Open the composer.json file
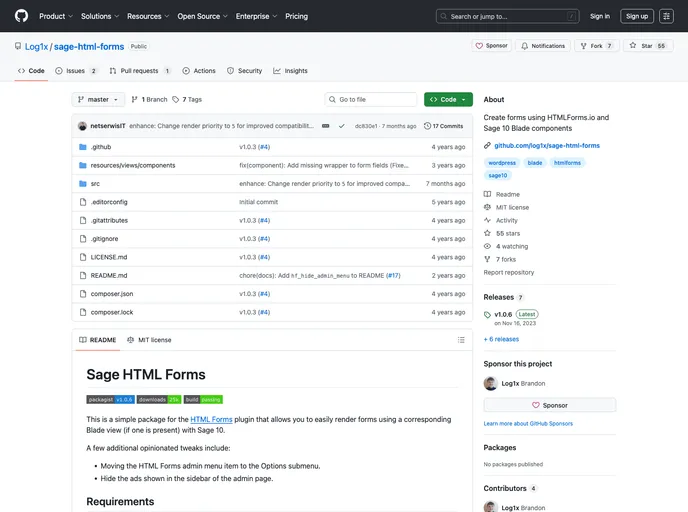Image resolution: width=688 pixels, height=512 pixels. (x=112, y=294)
